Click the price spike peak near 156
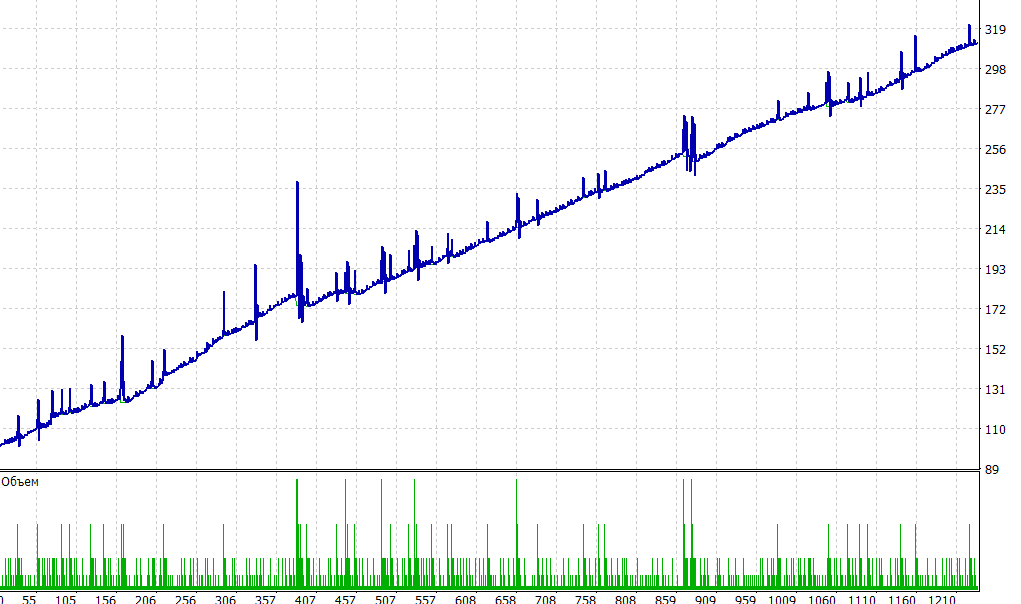 (x=122, y=338)
